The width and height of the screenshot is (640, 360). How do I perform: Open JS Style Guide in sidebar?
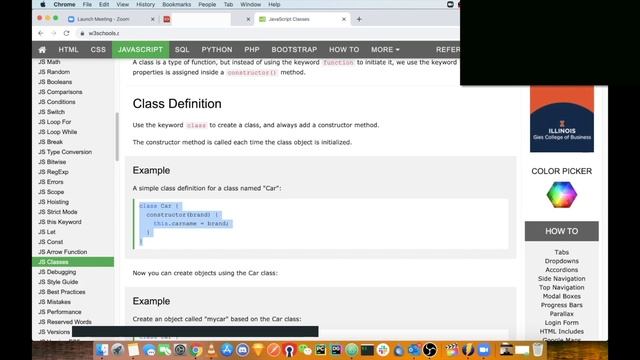pos(58,282)
